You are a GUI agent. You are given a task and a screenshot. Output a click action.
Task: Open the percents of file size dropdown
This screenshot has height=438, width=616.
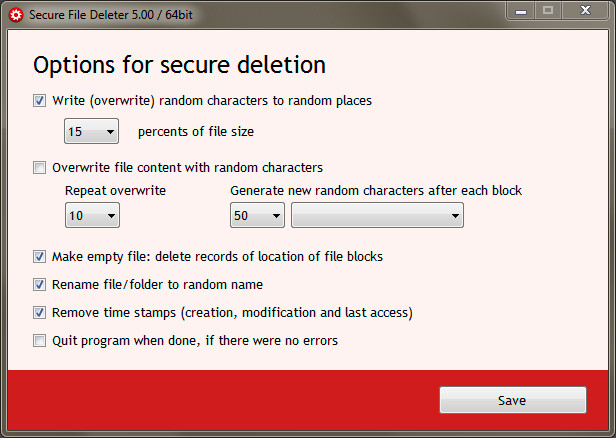[92, 131]
